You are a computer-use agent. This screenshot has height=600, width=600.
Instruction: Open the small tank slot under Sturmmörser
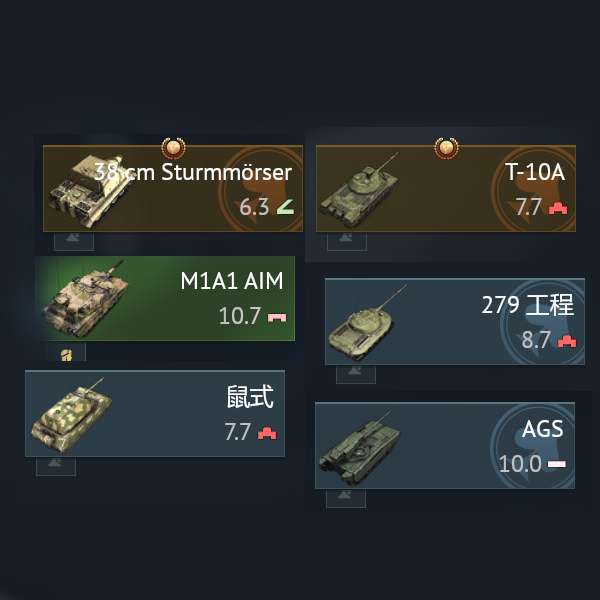(x=74, y=241)
